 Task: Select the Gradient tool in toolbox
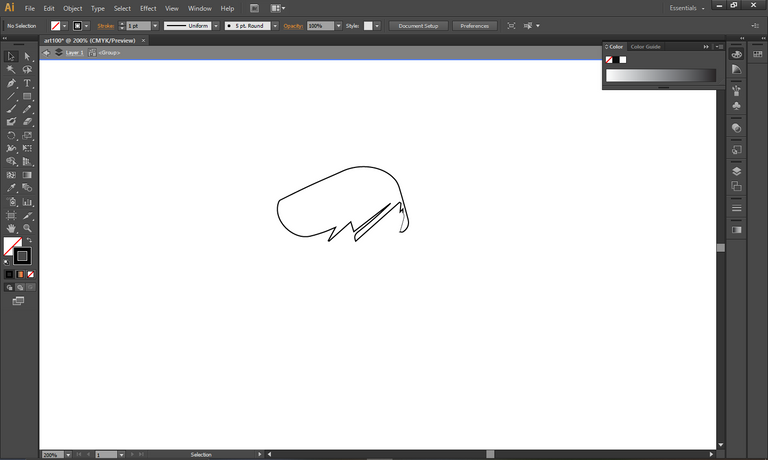[x=27, y=174]
